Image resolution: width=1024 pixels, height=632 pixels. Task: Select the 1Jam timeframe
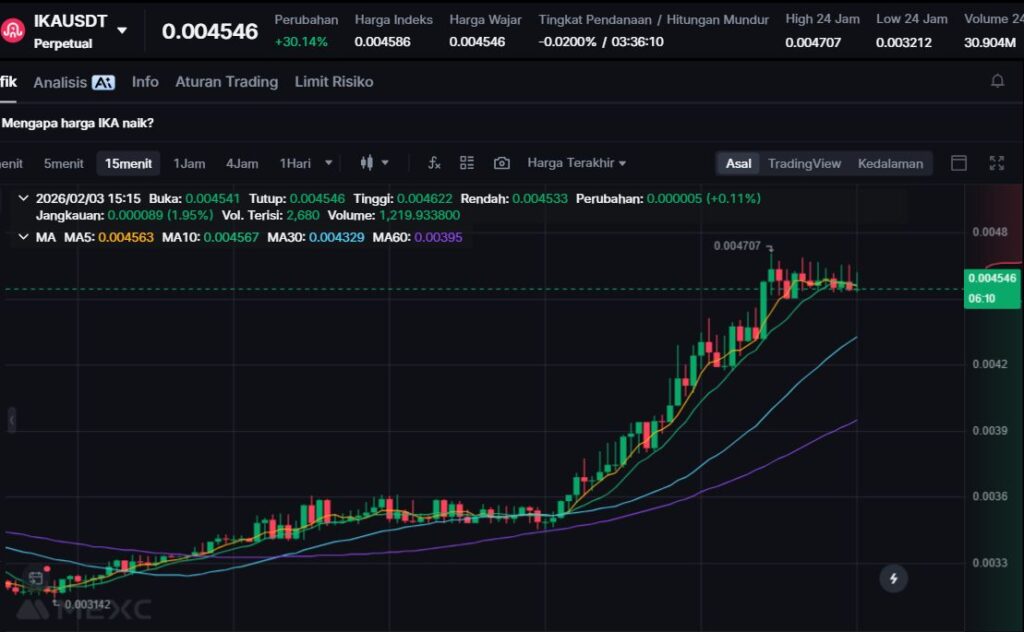coord(189,163)
